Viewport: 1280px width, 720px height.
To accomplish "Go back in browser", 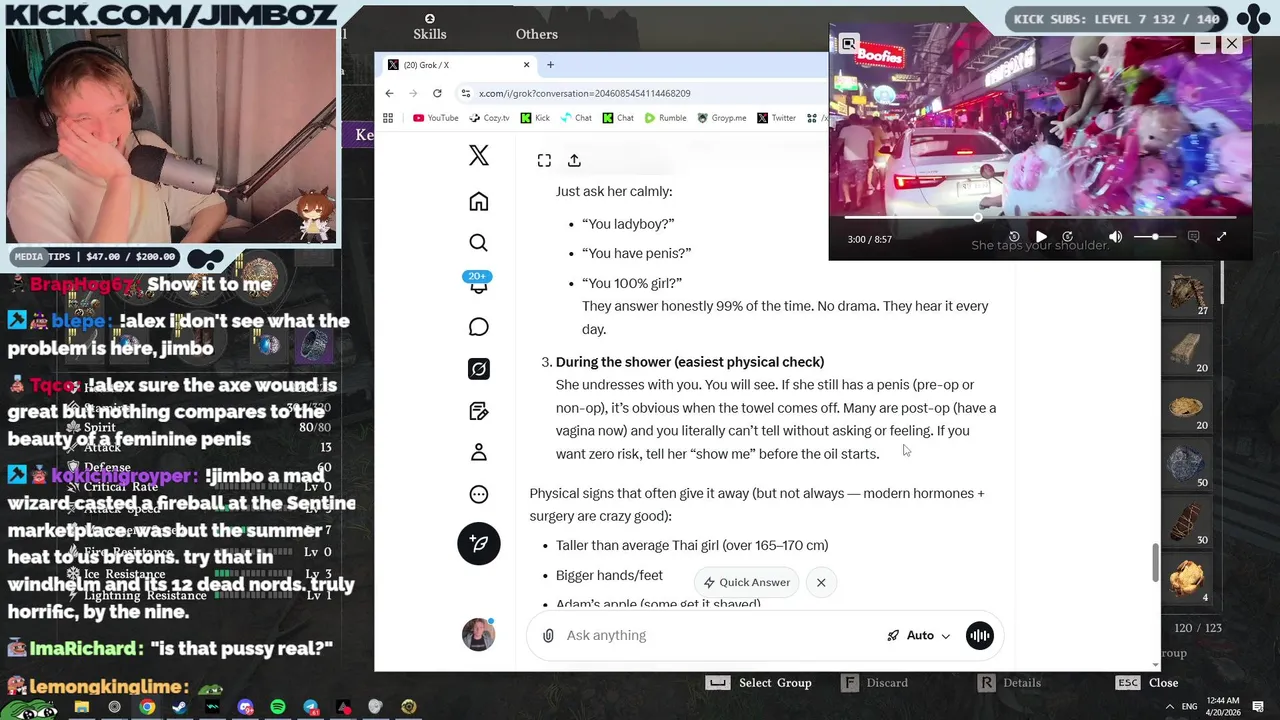I will [389, 93].
